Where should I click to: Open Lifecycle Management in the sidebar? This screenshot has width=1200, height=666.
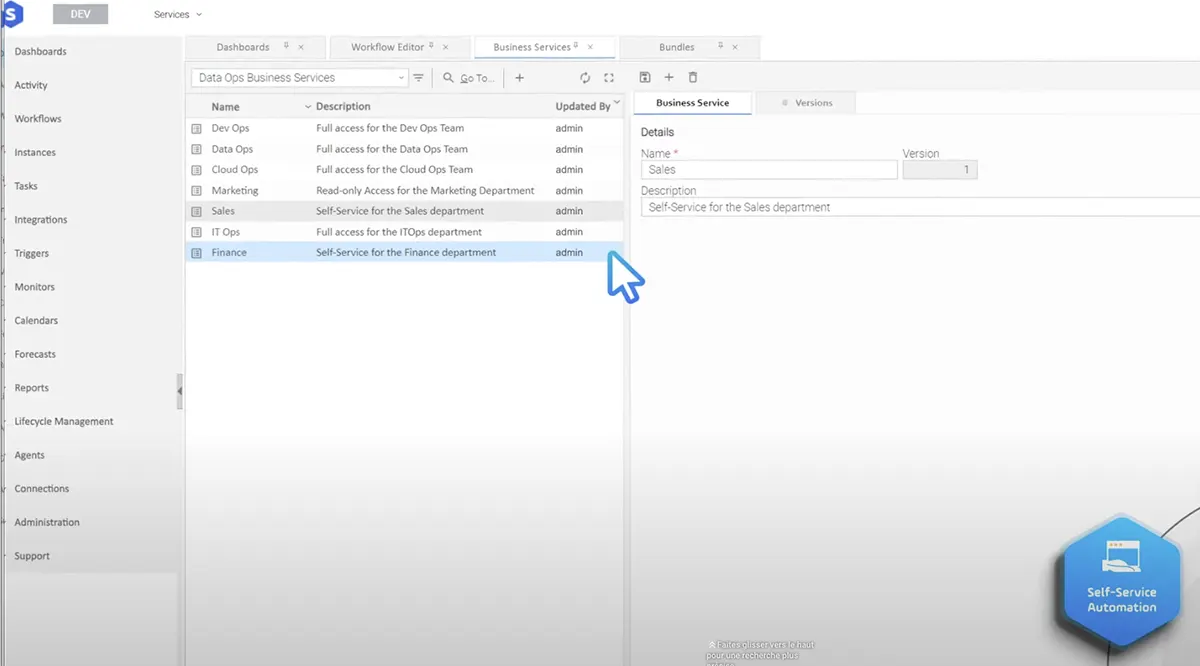[64, 422]
